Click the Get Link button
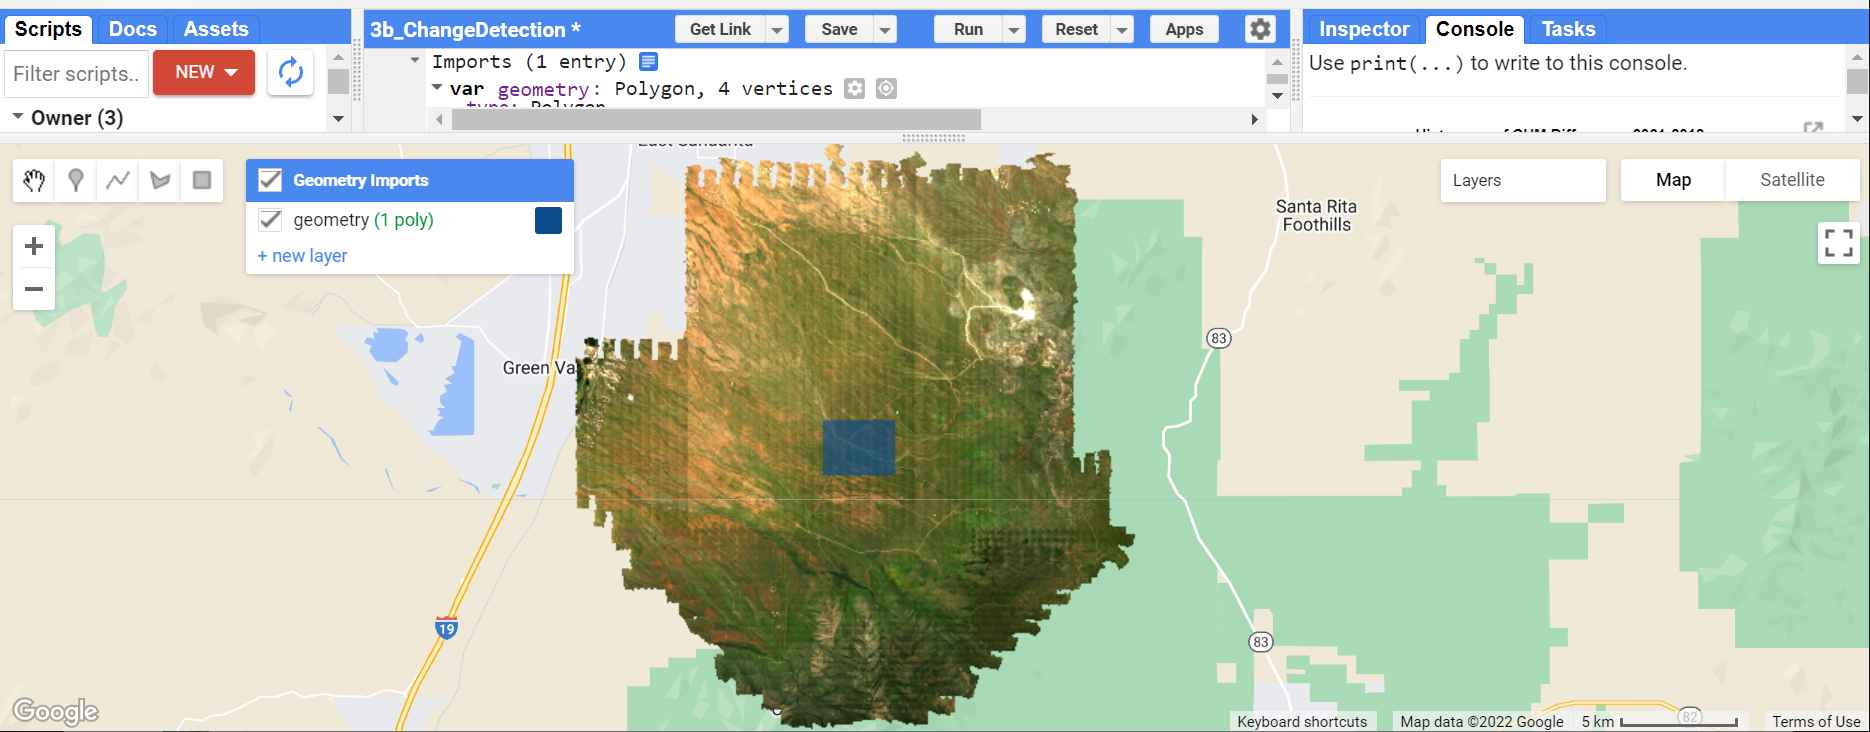This screenshot has height=732, width=1870. [720, 30]
